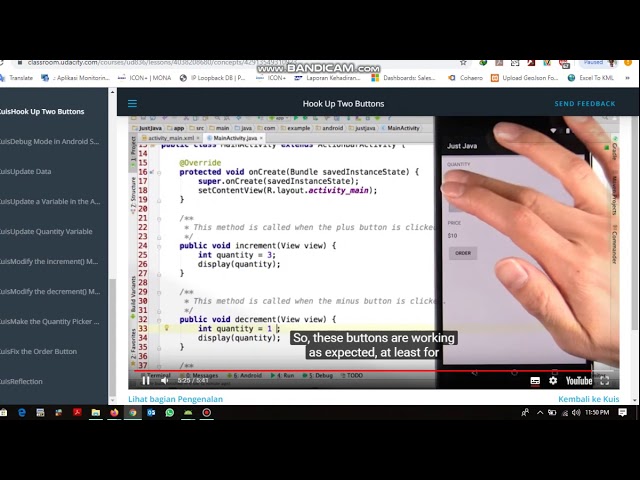Open video settings gear
Viewport: 640px width, 480px height.
click(553, 380)
